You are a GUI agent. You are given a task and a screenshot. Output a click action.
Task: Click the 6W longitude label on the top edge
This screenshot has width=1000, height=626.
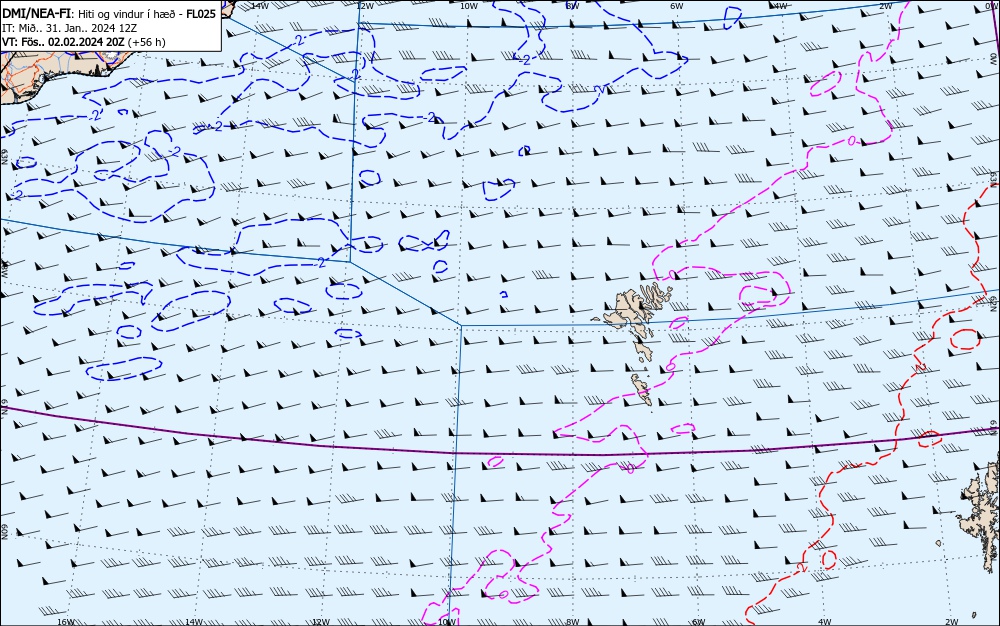pos(677,6)
